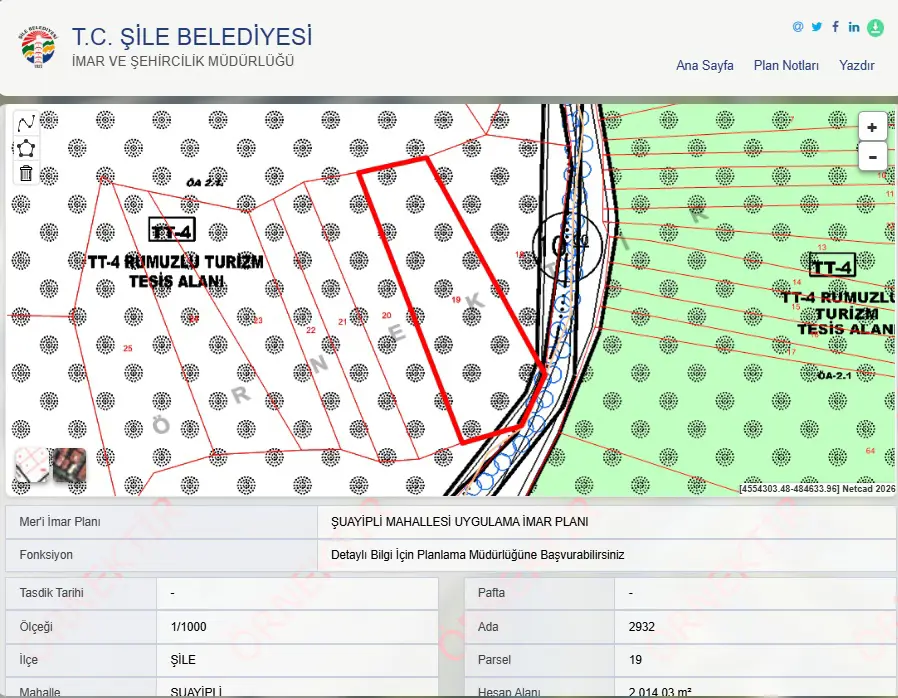Switch to the satellite imagery thumbnail
The height and width of the screenshot is (698, 898).
pyautogui.click(x=69, y=465)
